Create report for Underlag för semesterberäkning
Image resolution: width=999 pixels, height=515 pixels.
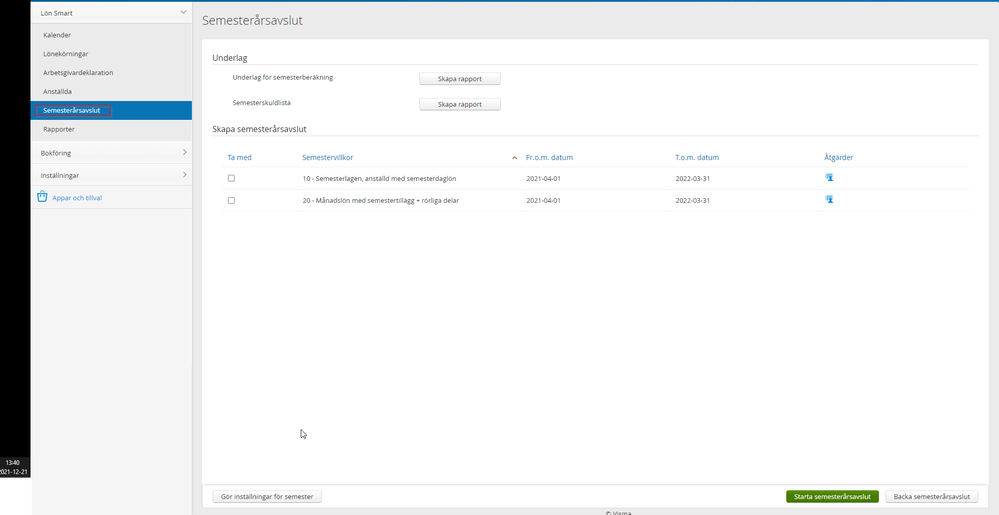459,79
